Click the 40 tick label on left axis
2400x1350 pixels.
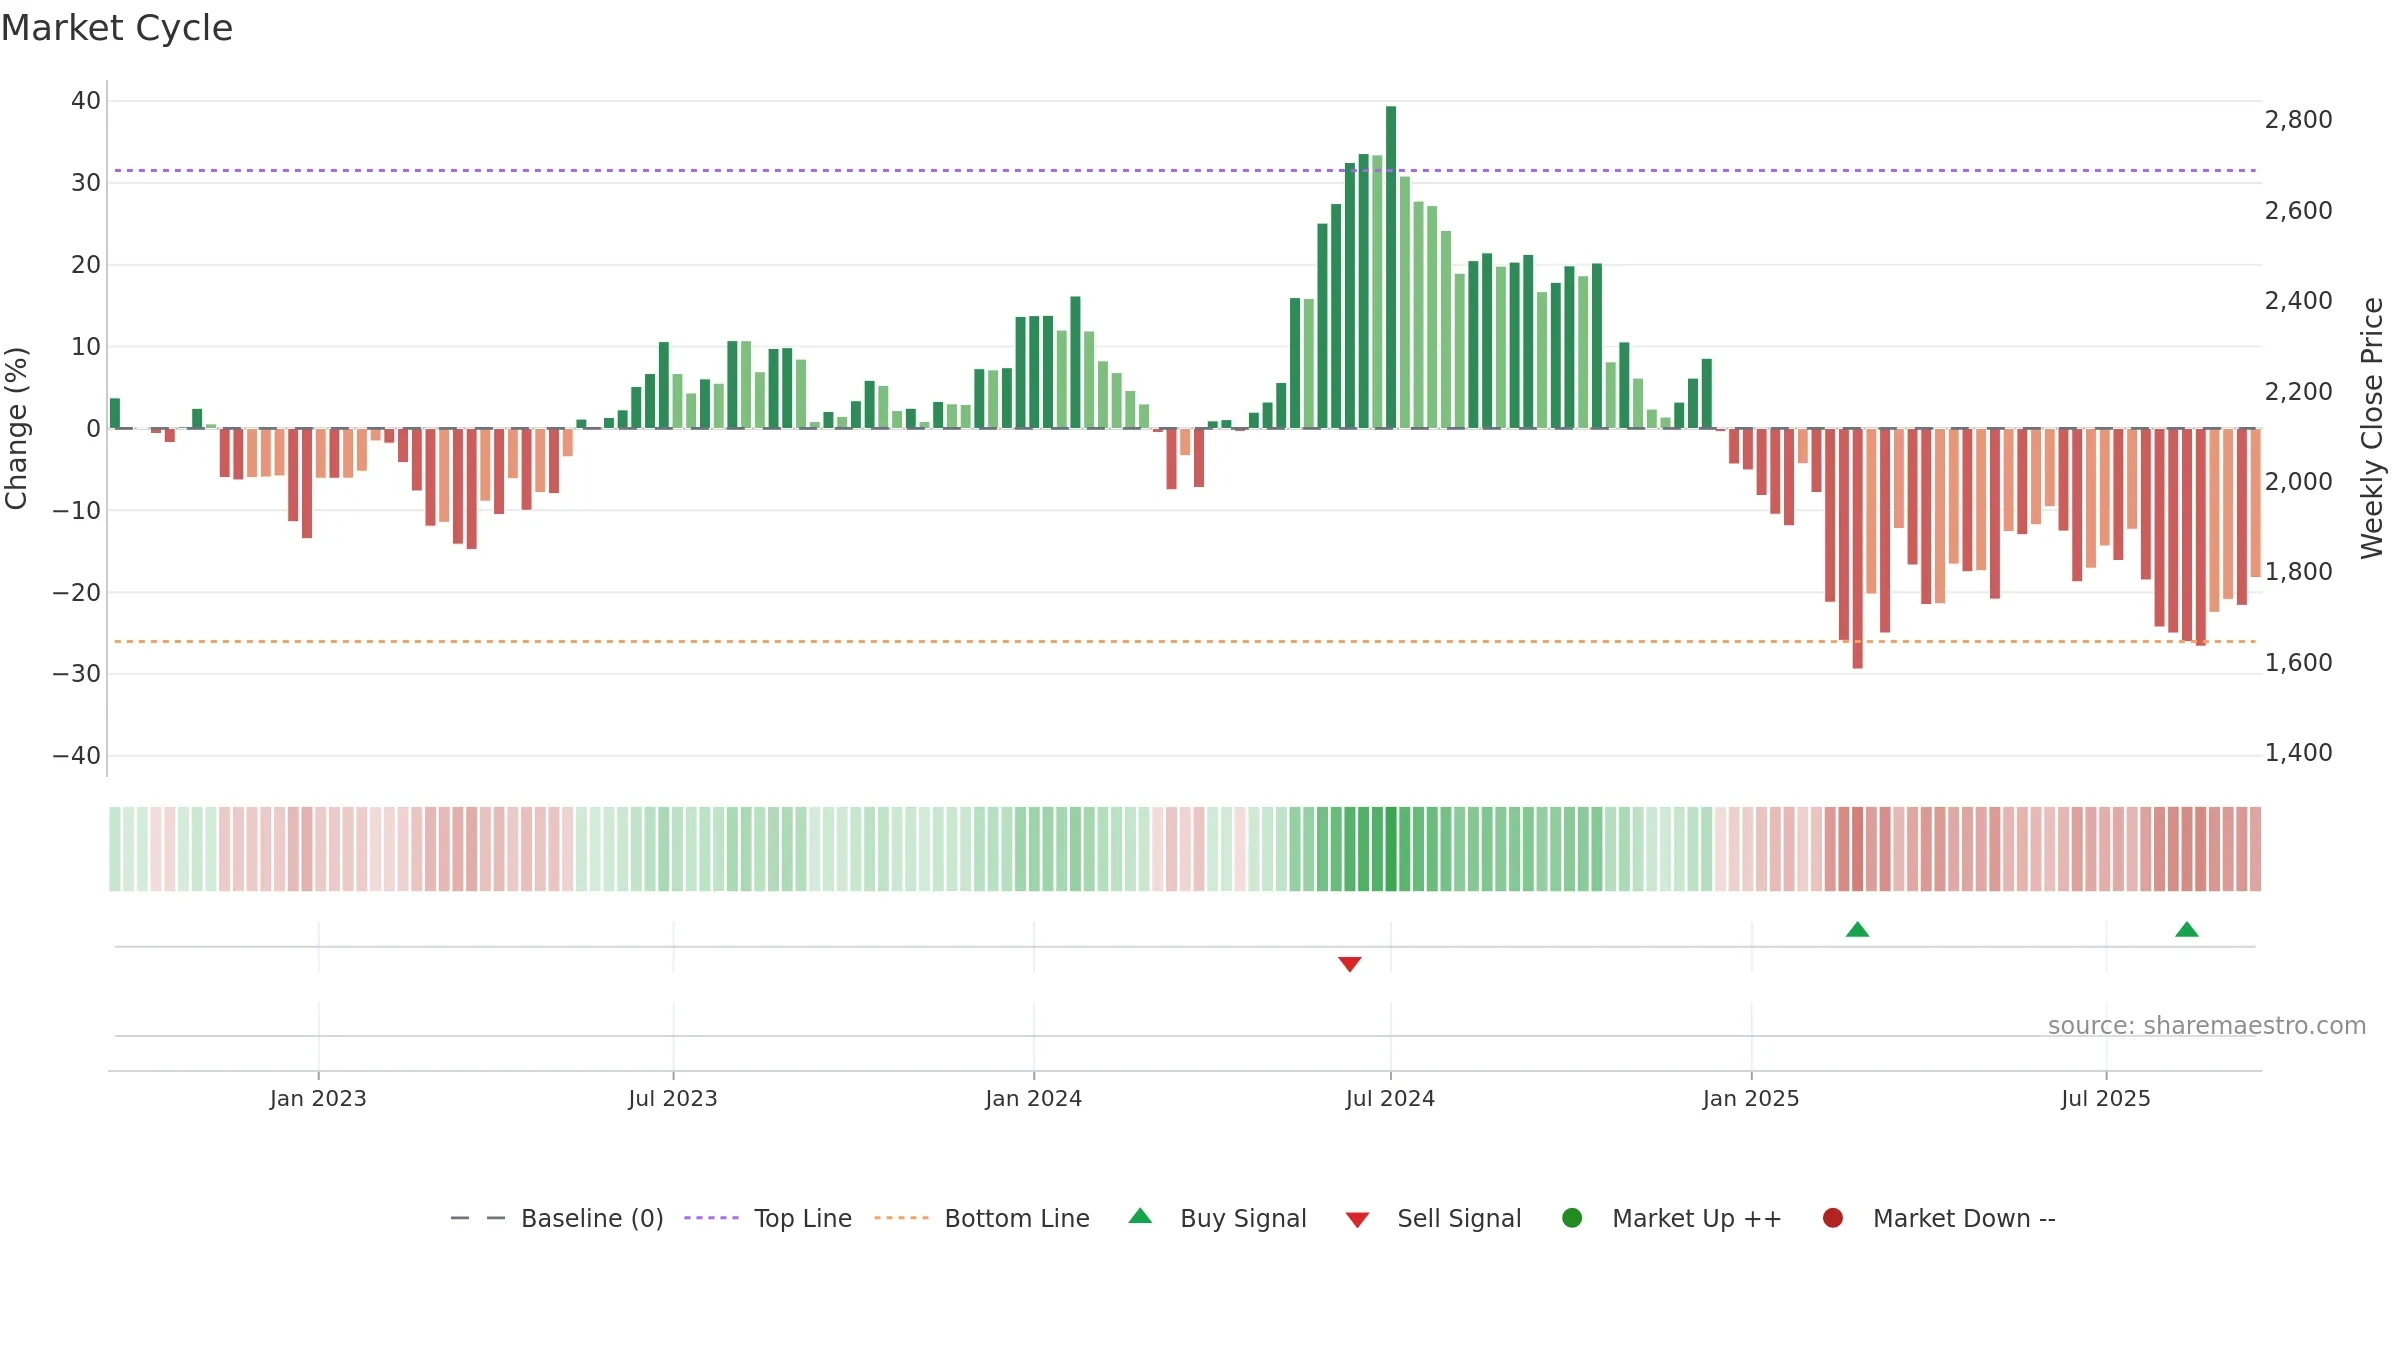click(86, 100)
